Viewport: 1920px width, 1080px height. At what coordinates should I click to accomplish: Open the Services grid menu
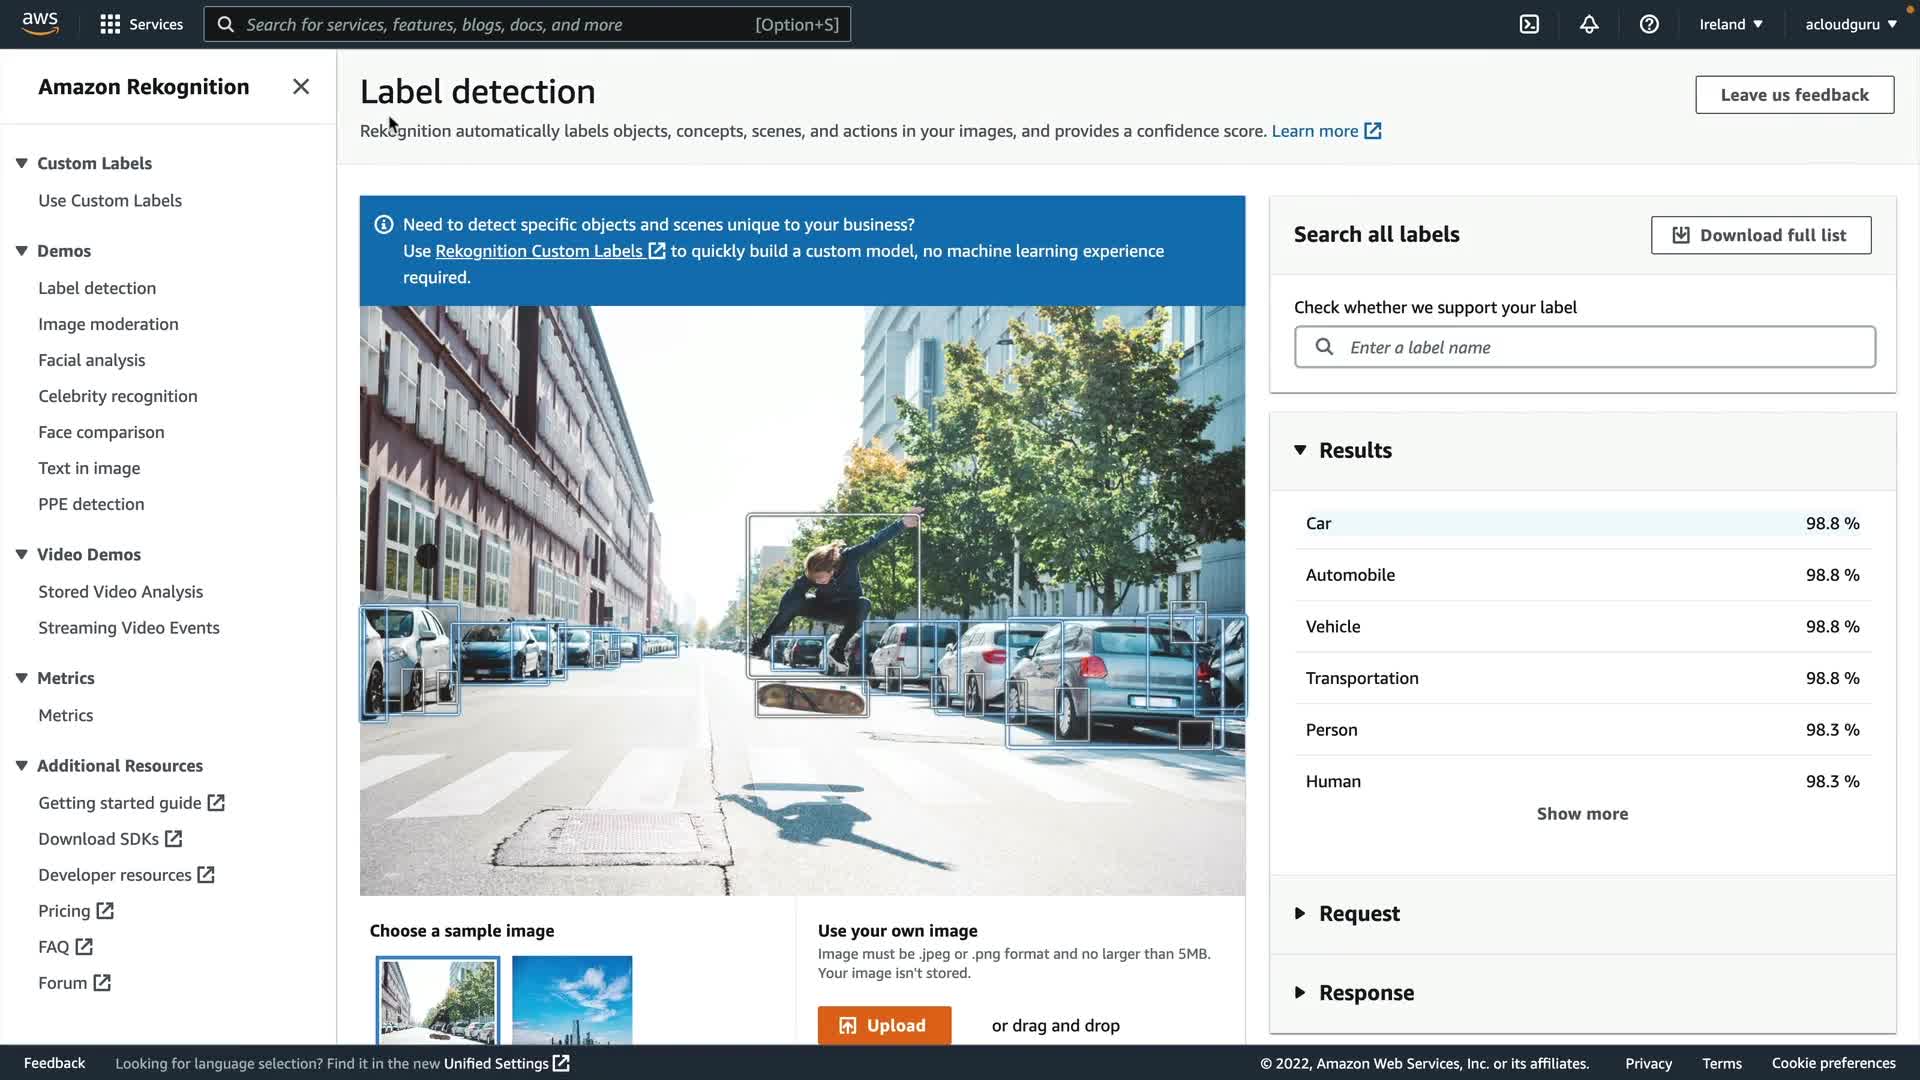click(x=141, y=24)
